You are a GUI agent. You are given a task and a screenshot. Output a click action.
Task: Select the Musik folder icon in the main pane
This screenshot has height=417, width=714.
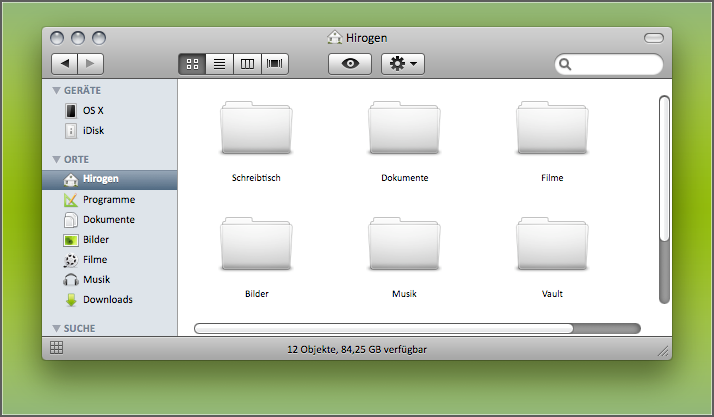pos(404,244)
